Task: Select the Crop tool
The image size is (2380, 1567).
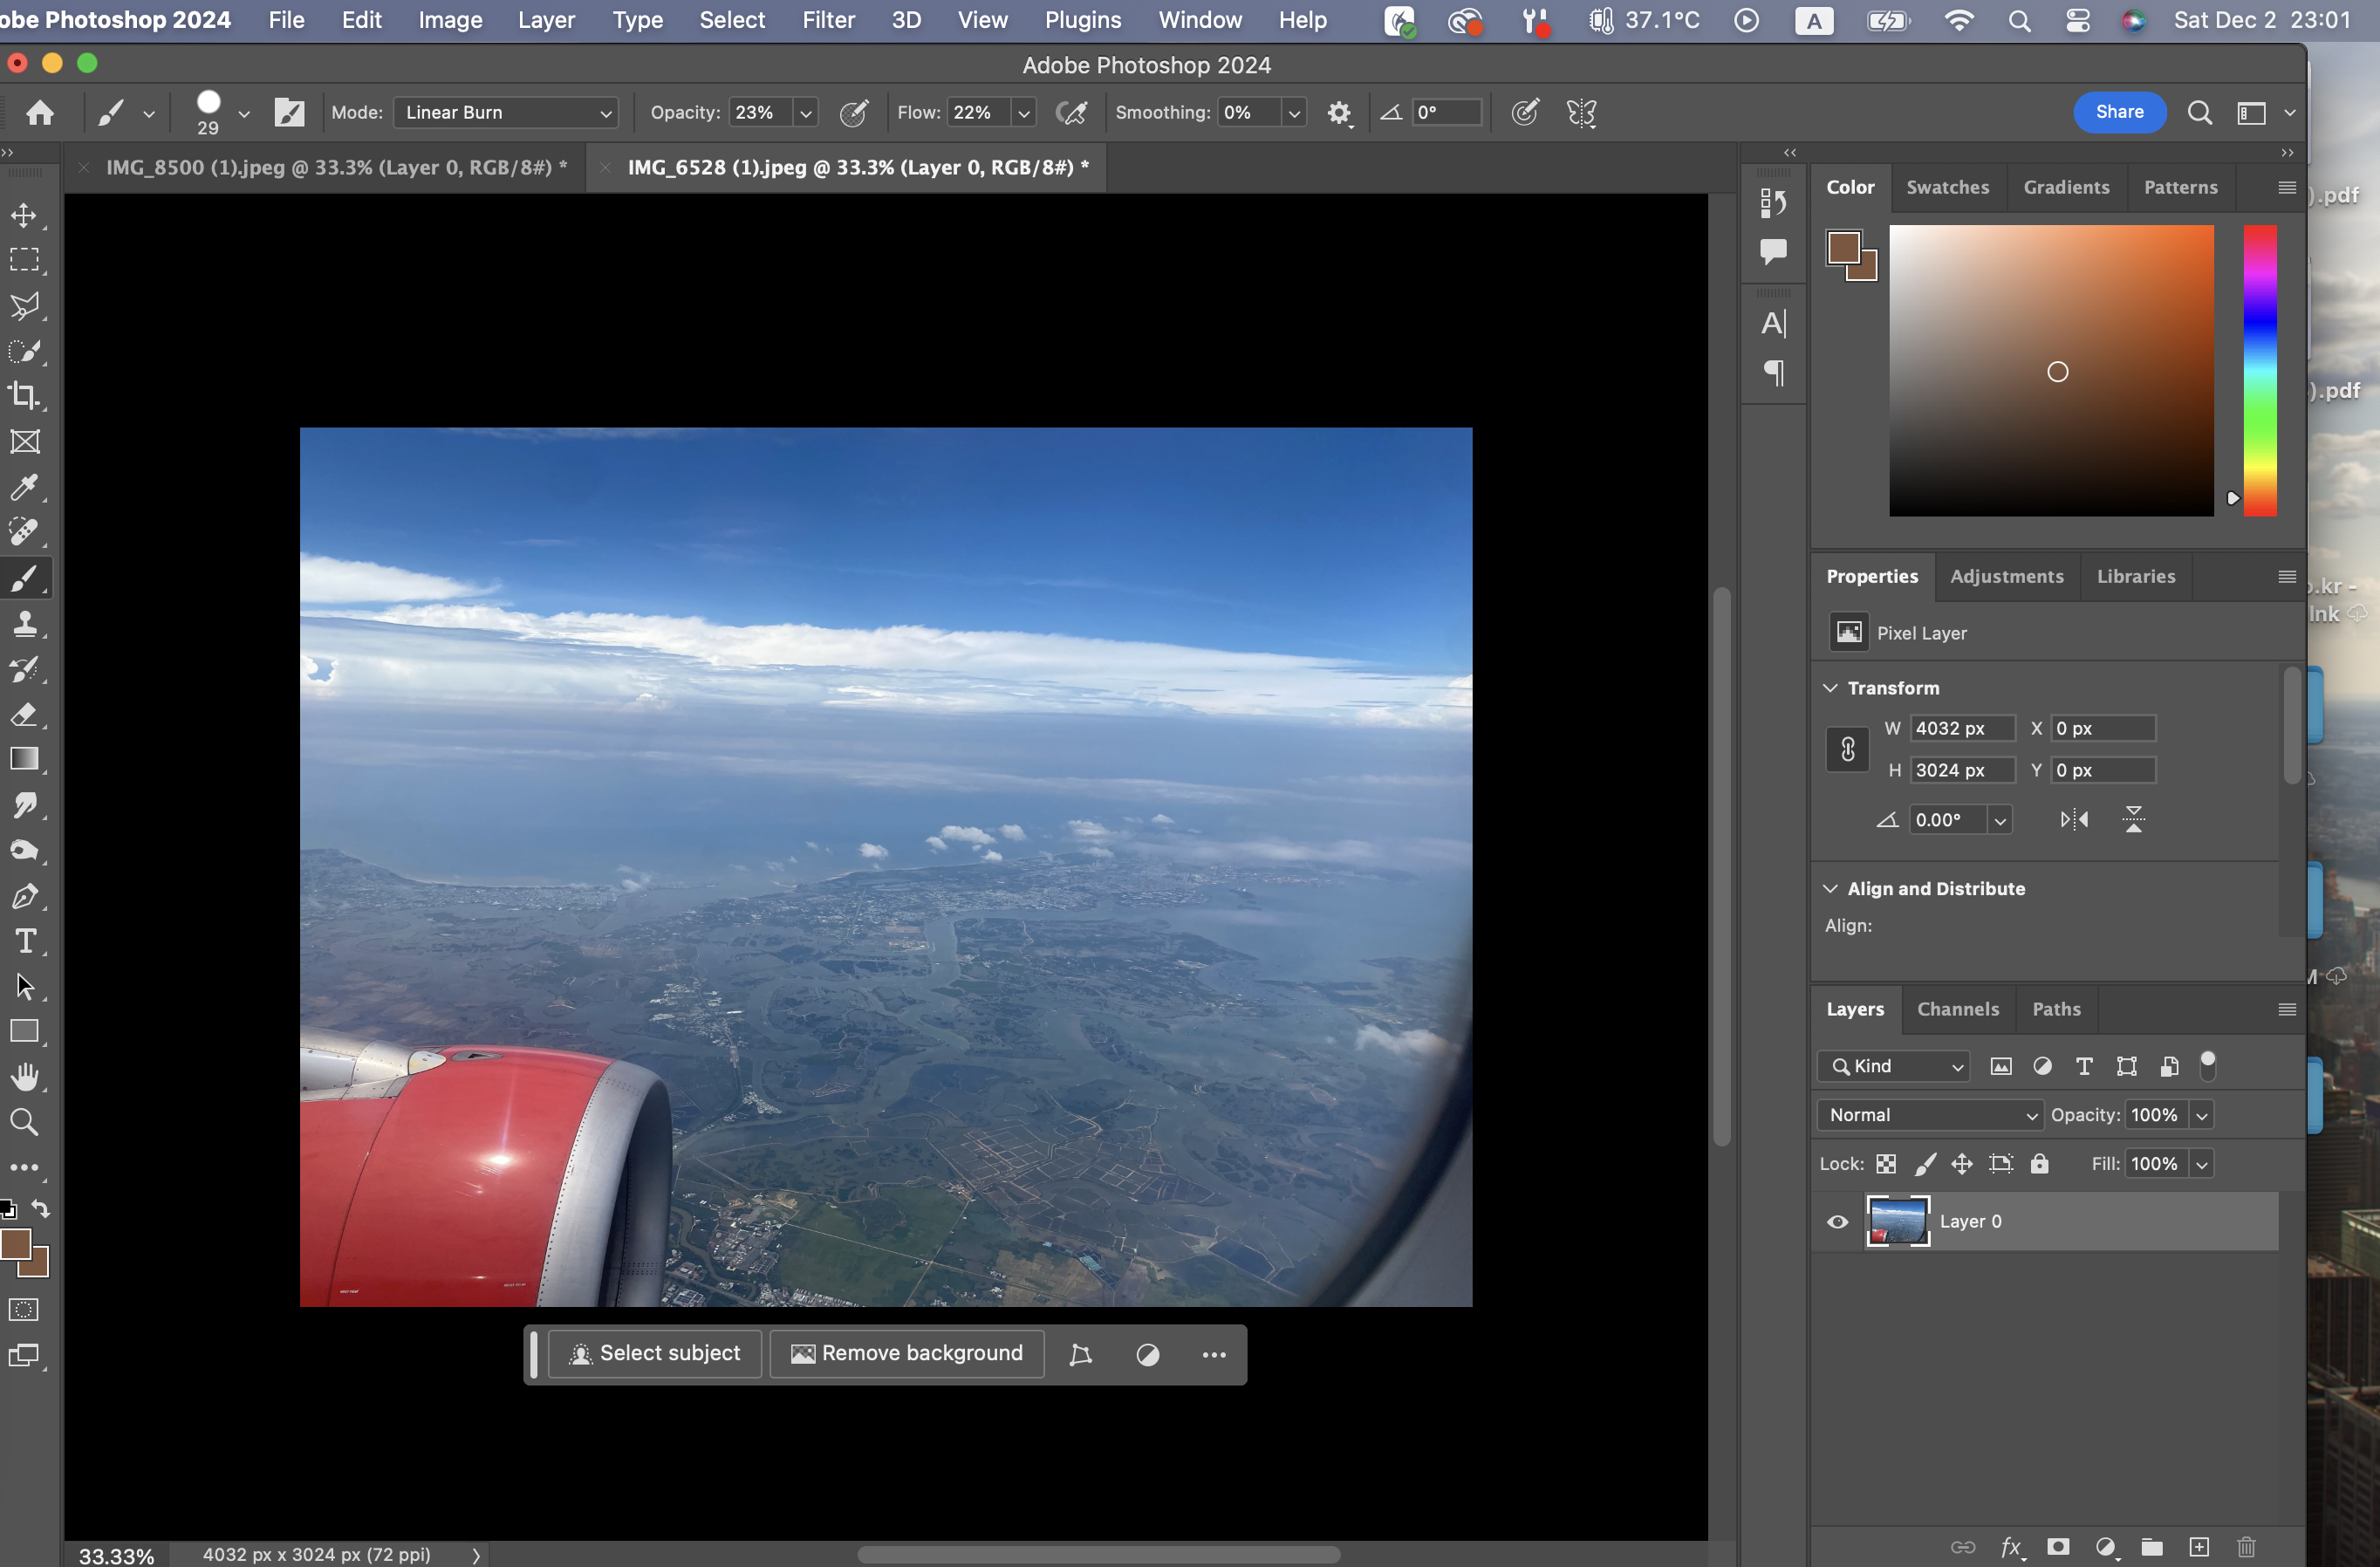Action: 24,396
